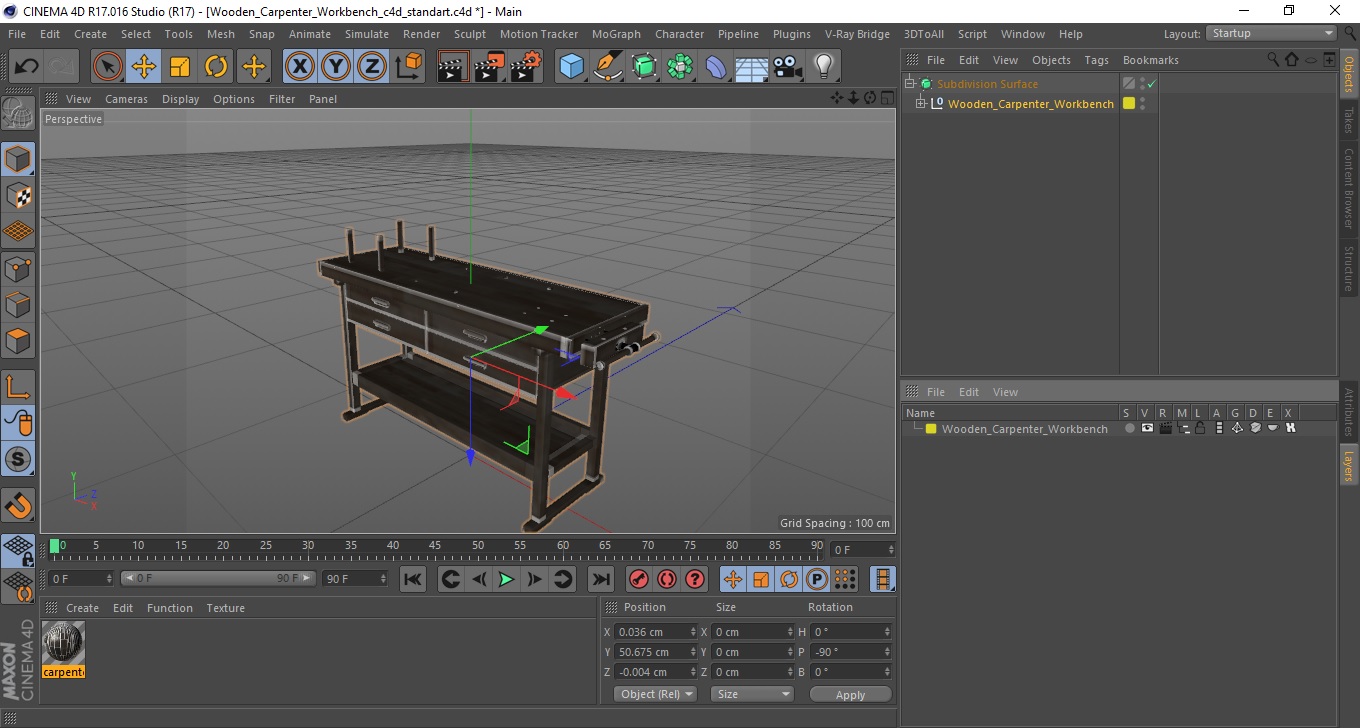
Task: Click the end frame 90 F stepper
Action: [x=383, y=579]
